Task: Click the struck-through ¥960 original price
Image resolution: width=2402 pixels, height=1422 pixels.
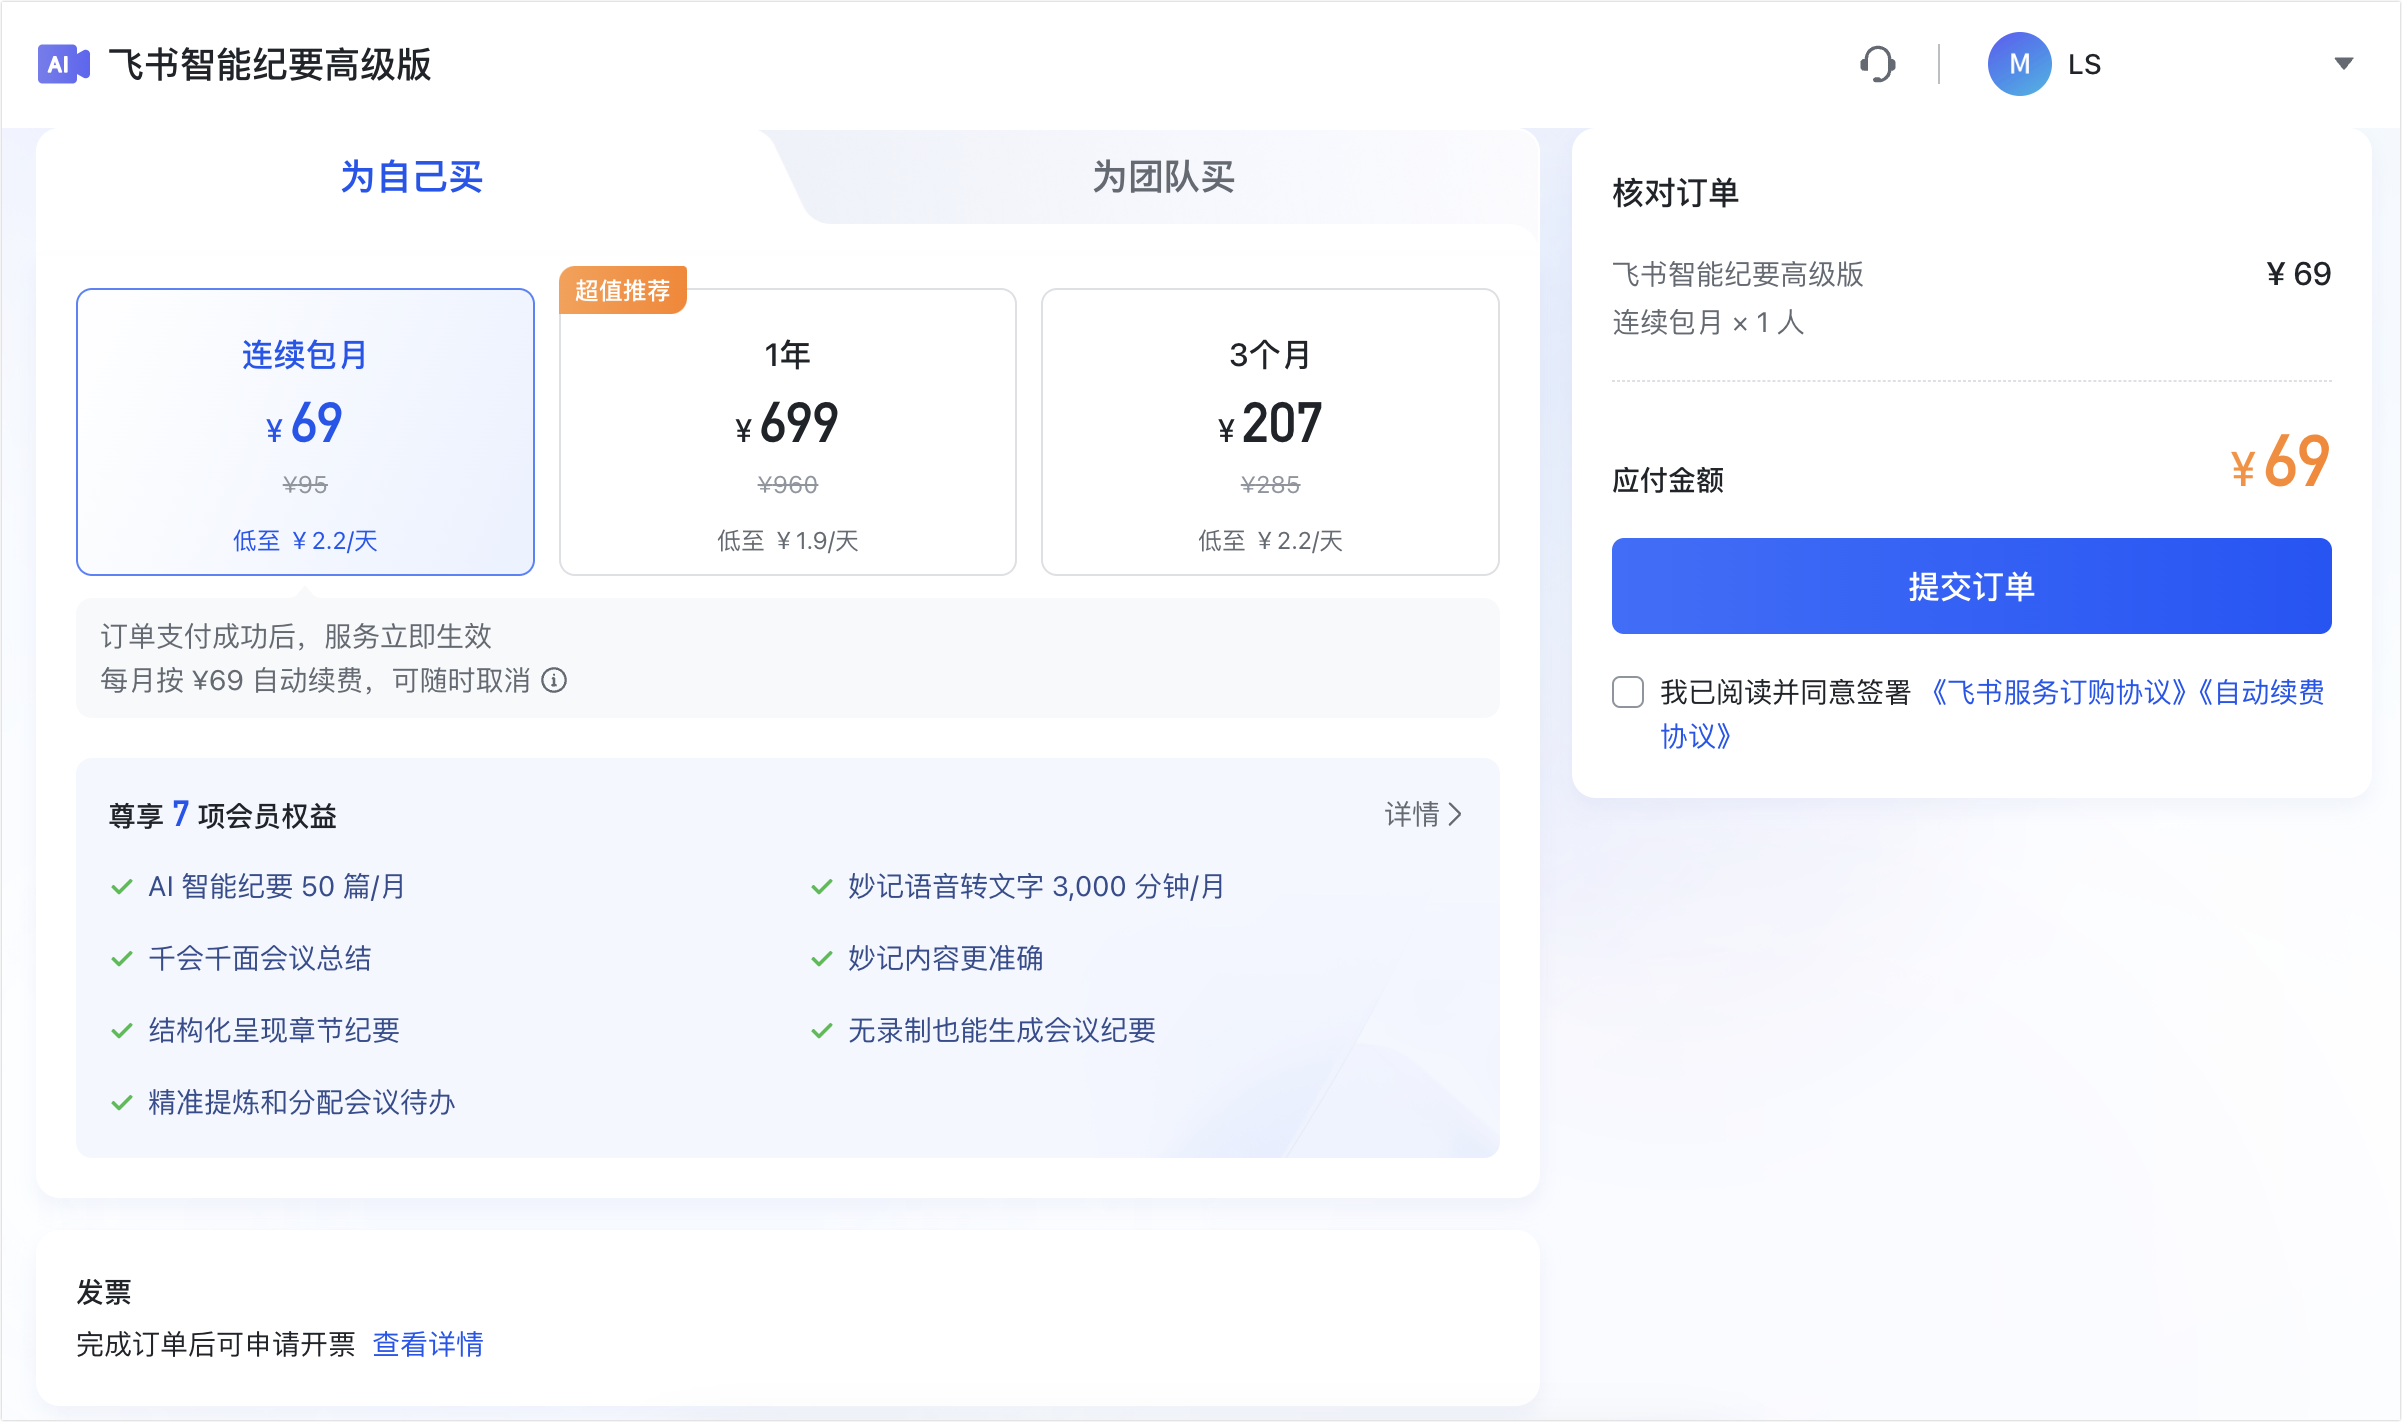Action: pyautogui.click(x=788, y=485)
